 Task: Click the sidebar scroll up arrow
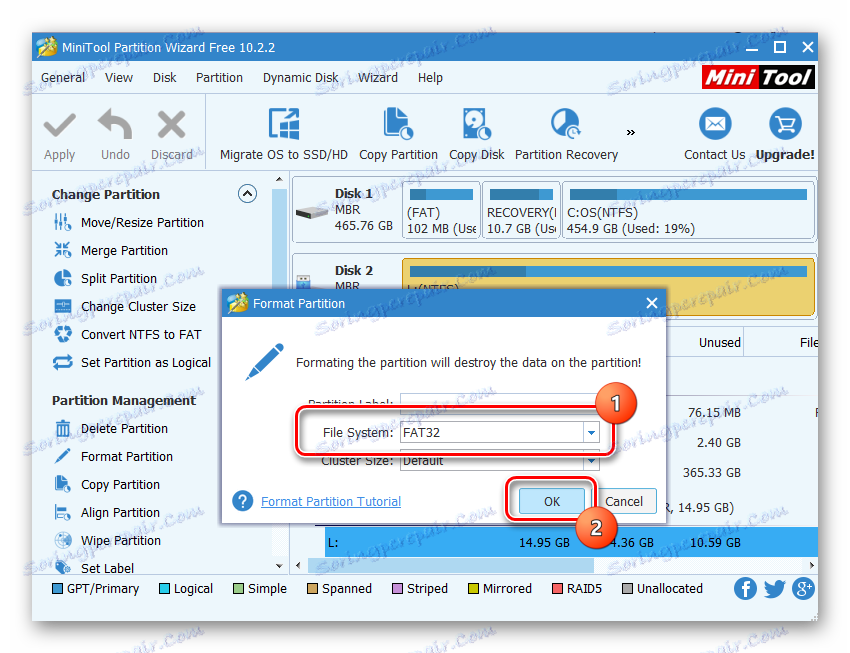pyautogui.click(x=279, y=179)
